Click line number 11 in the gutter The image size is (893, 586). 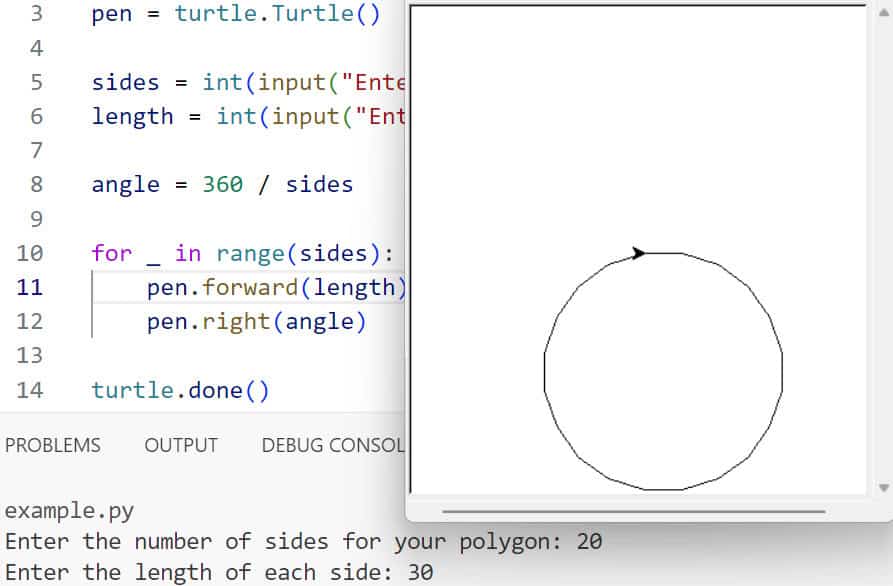30,287
